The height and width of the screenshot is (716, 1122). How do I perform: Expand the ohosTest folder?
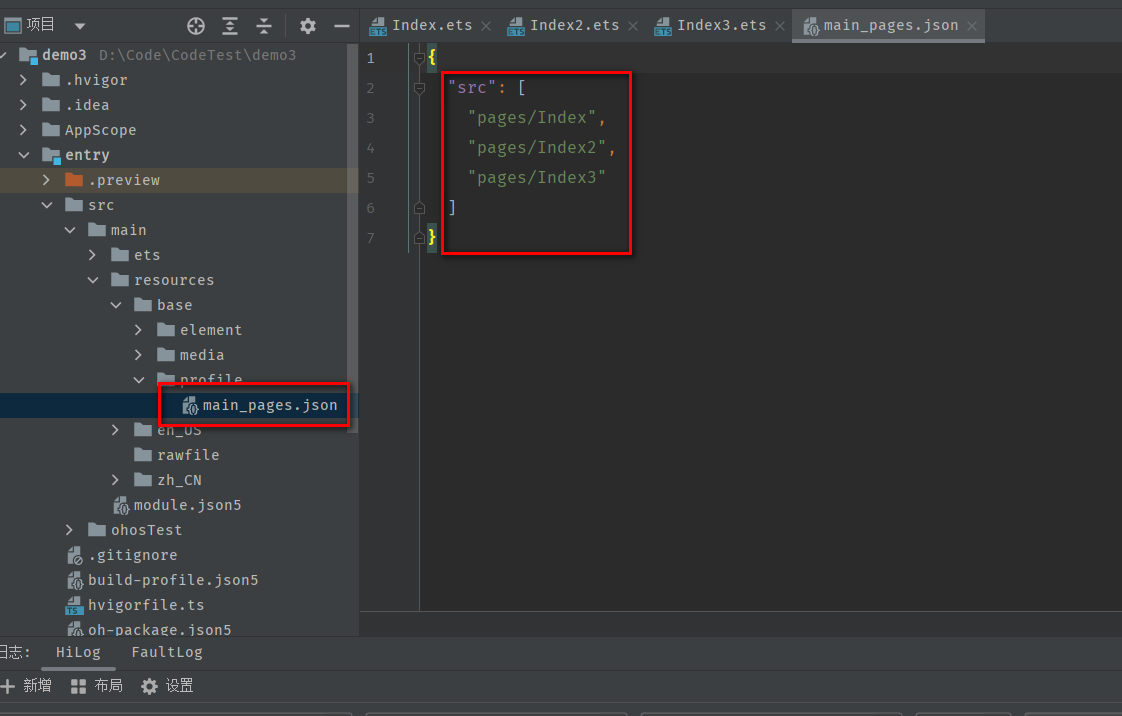tap(69, 530)
